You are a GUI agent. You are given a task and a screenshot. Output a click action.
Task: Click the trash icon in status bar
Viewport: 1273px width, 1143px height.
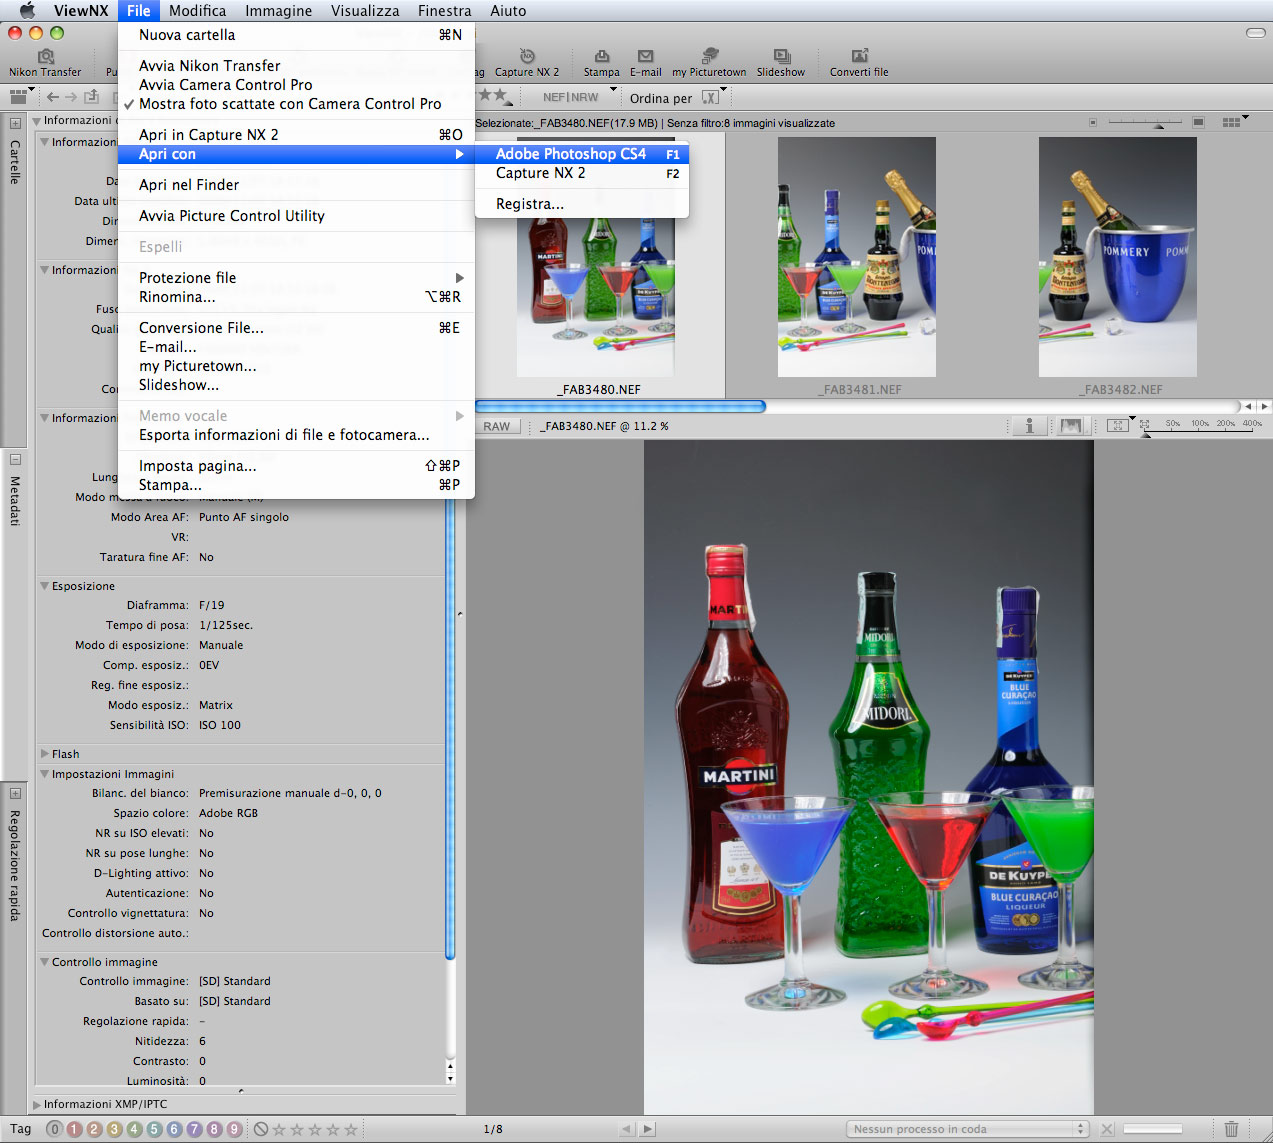1231,1128
